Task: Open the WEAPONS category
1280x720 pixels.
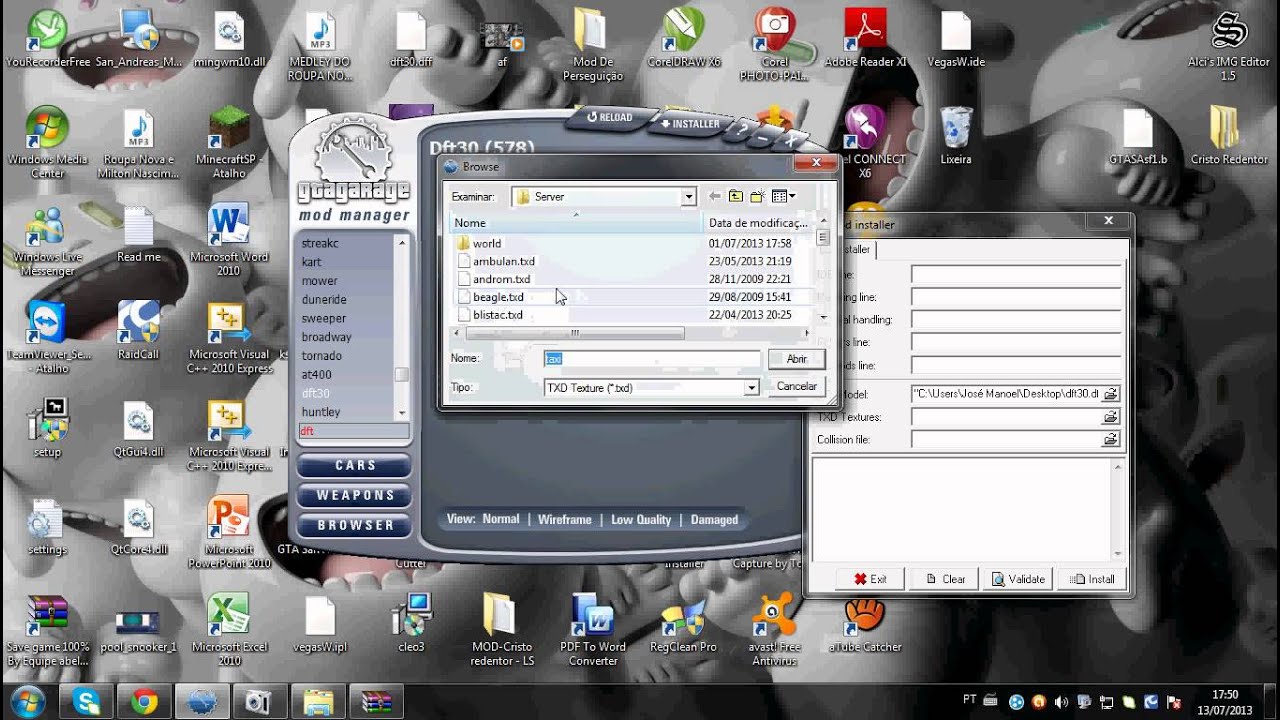Action: click(x=354, y=495)
